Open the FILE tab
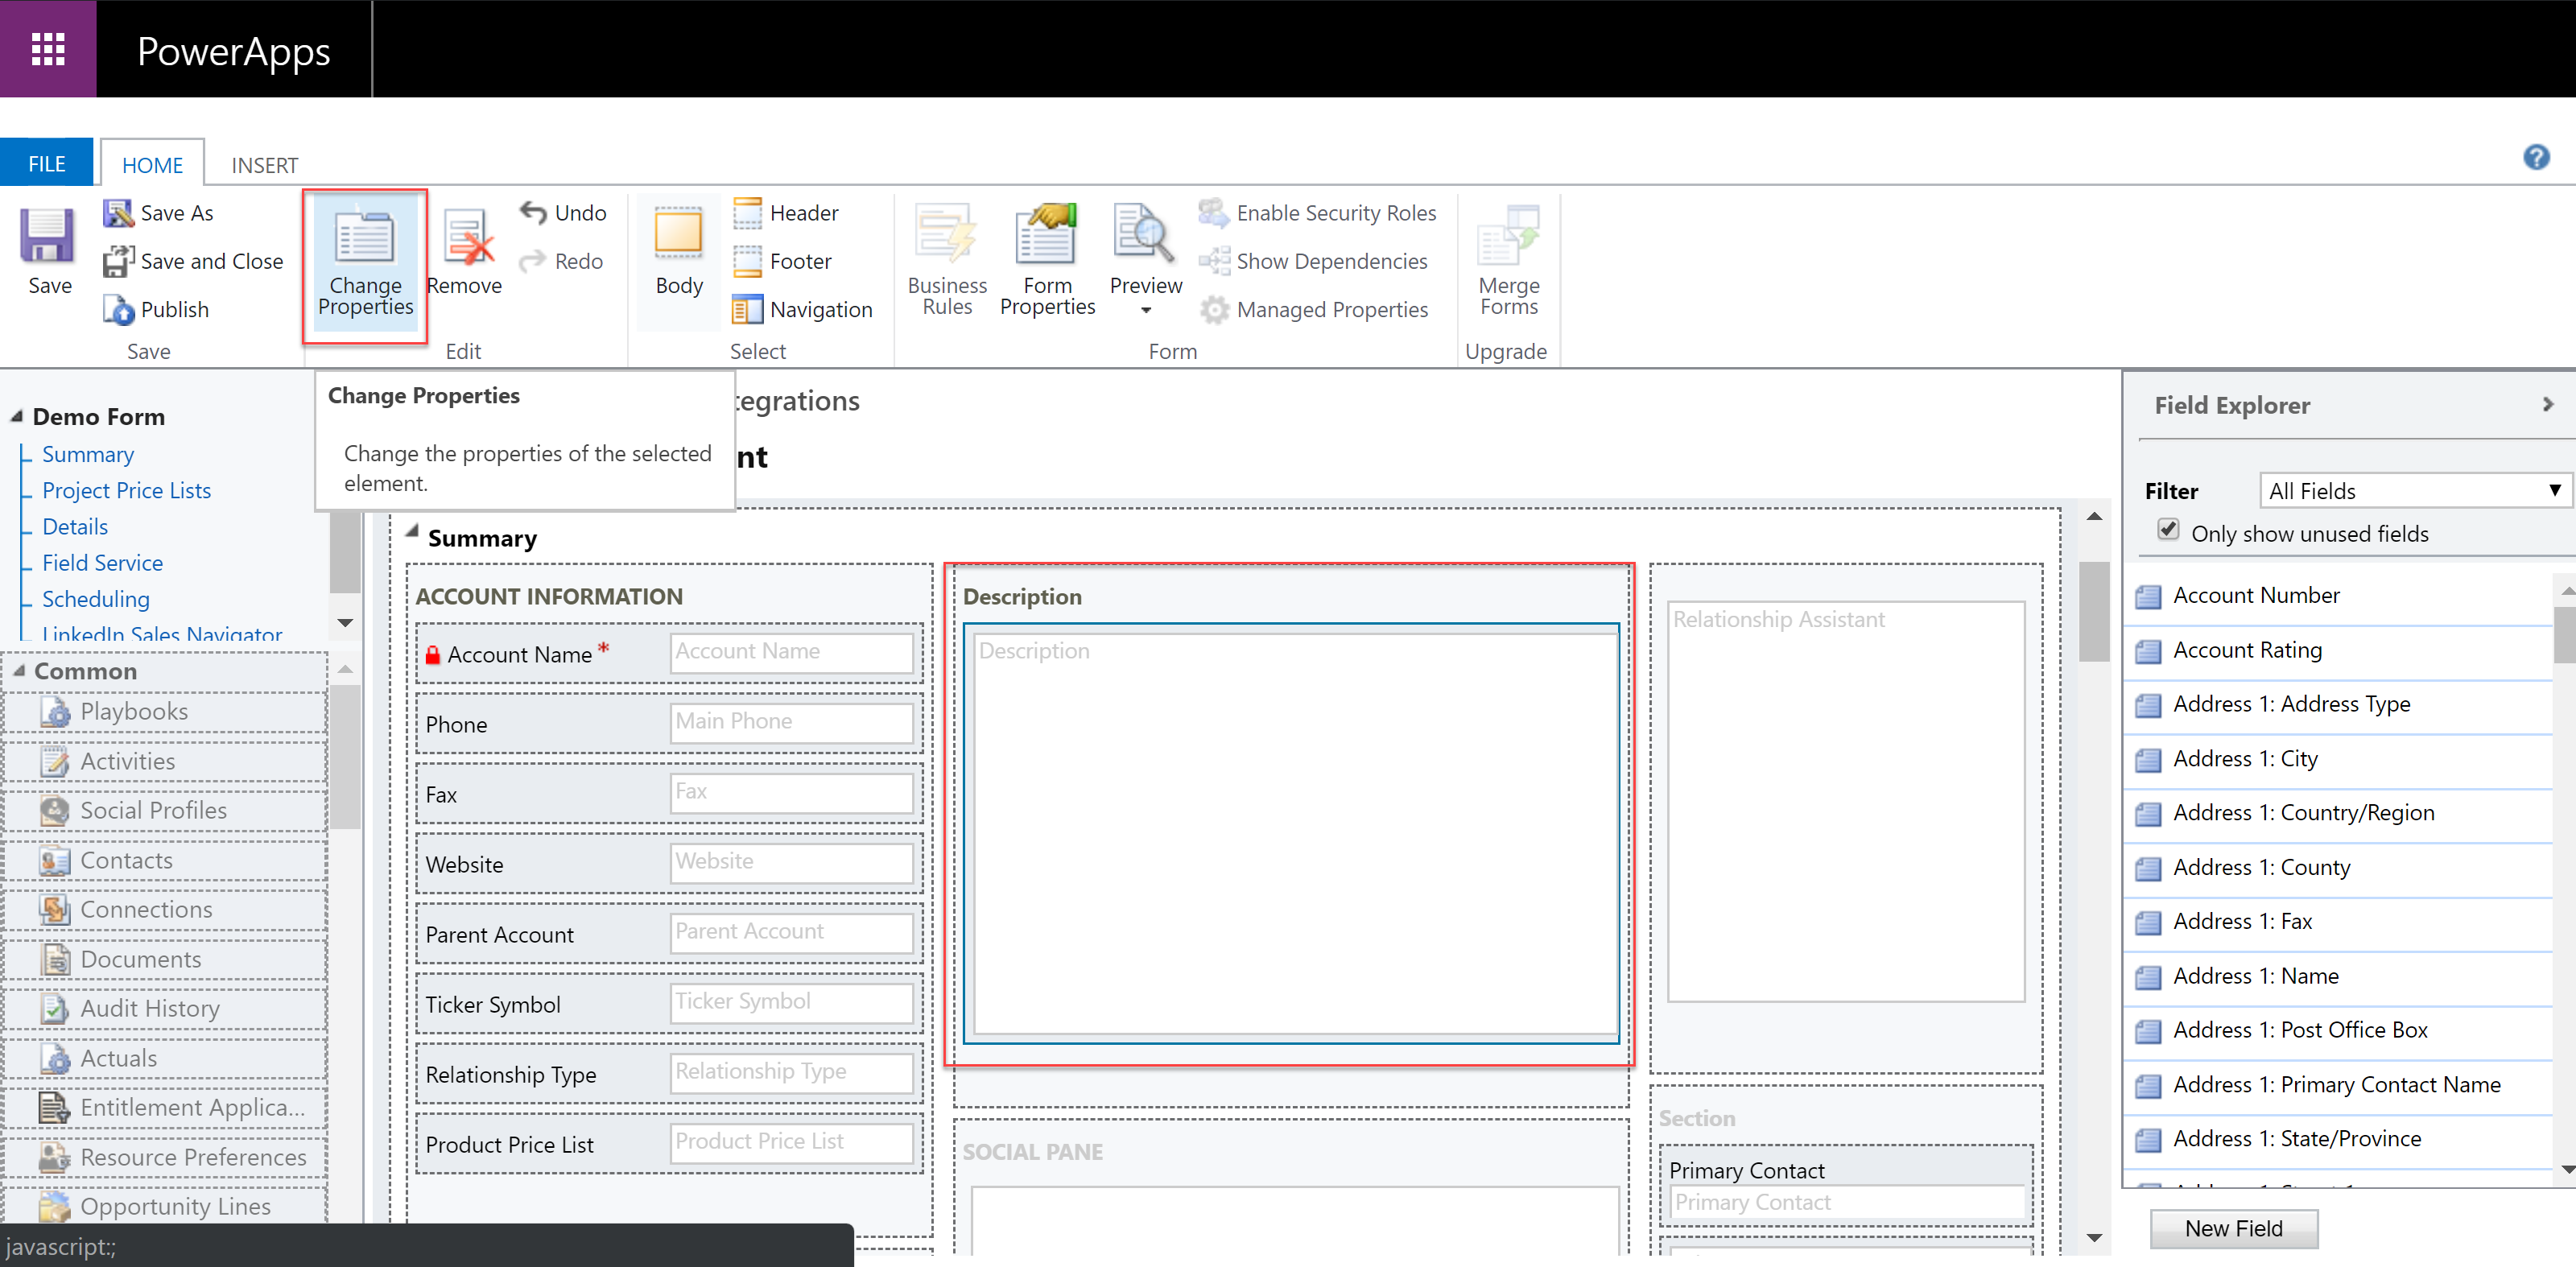Image resolution: width=2576 pixels, height=1267 pixels. coord(46,163)
